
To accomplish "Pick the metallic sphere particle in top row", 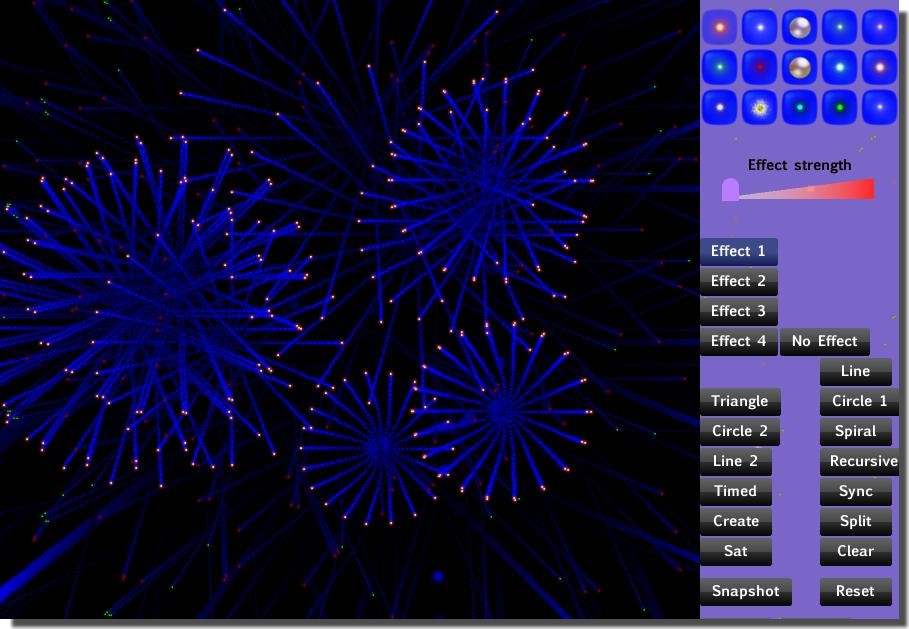I will coord(799,27).
